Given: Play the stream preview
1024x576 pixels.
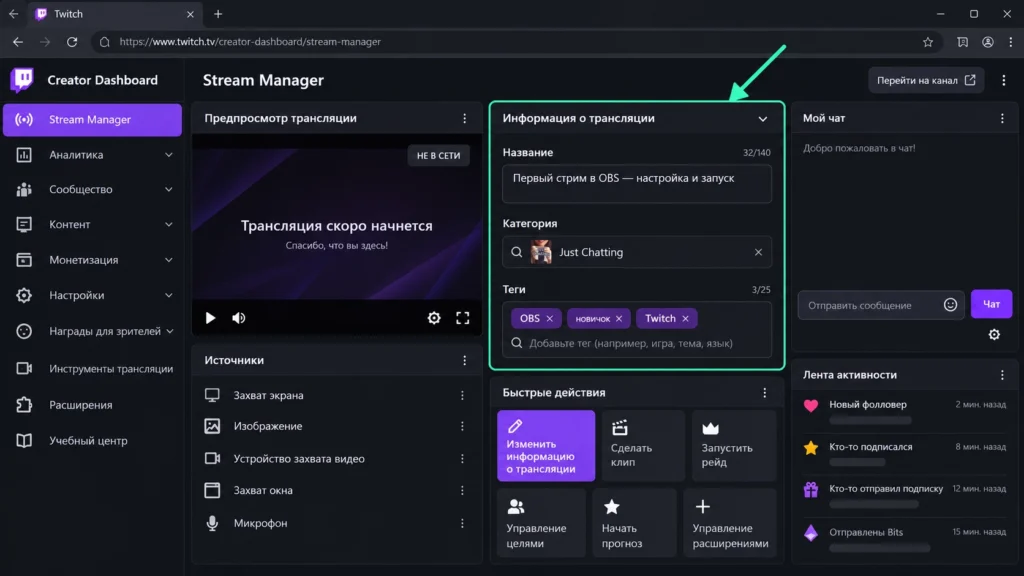Looking at the screenshot, I should (x=210, y=318).
